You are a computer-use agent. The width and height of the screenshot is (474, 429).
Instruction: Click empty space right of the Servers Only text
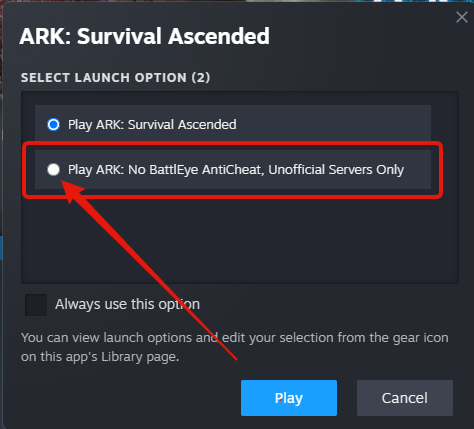click(417, 169)
